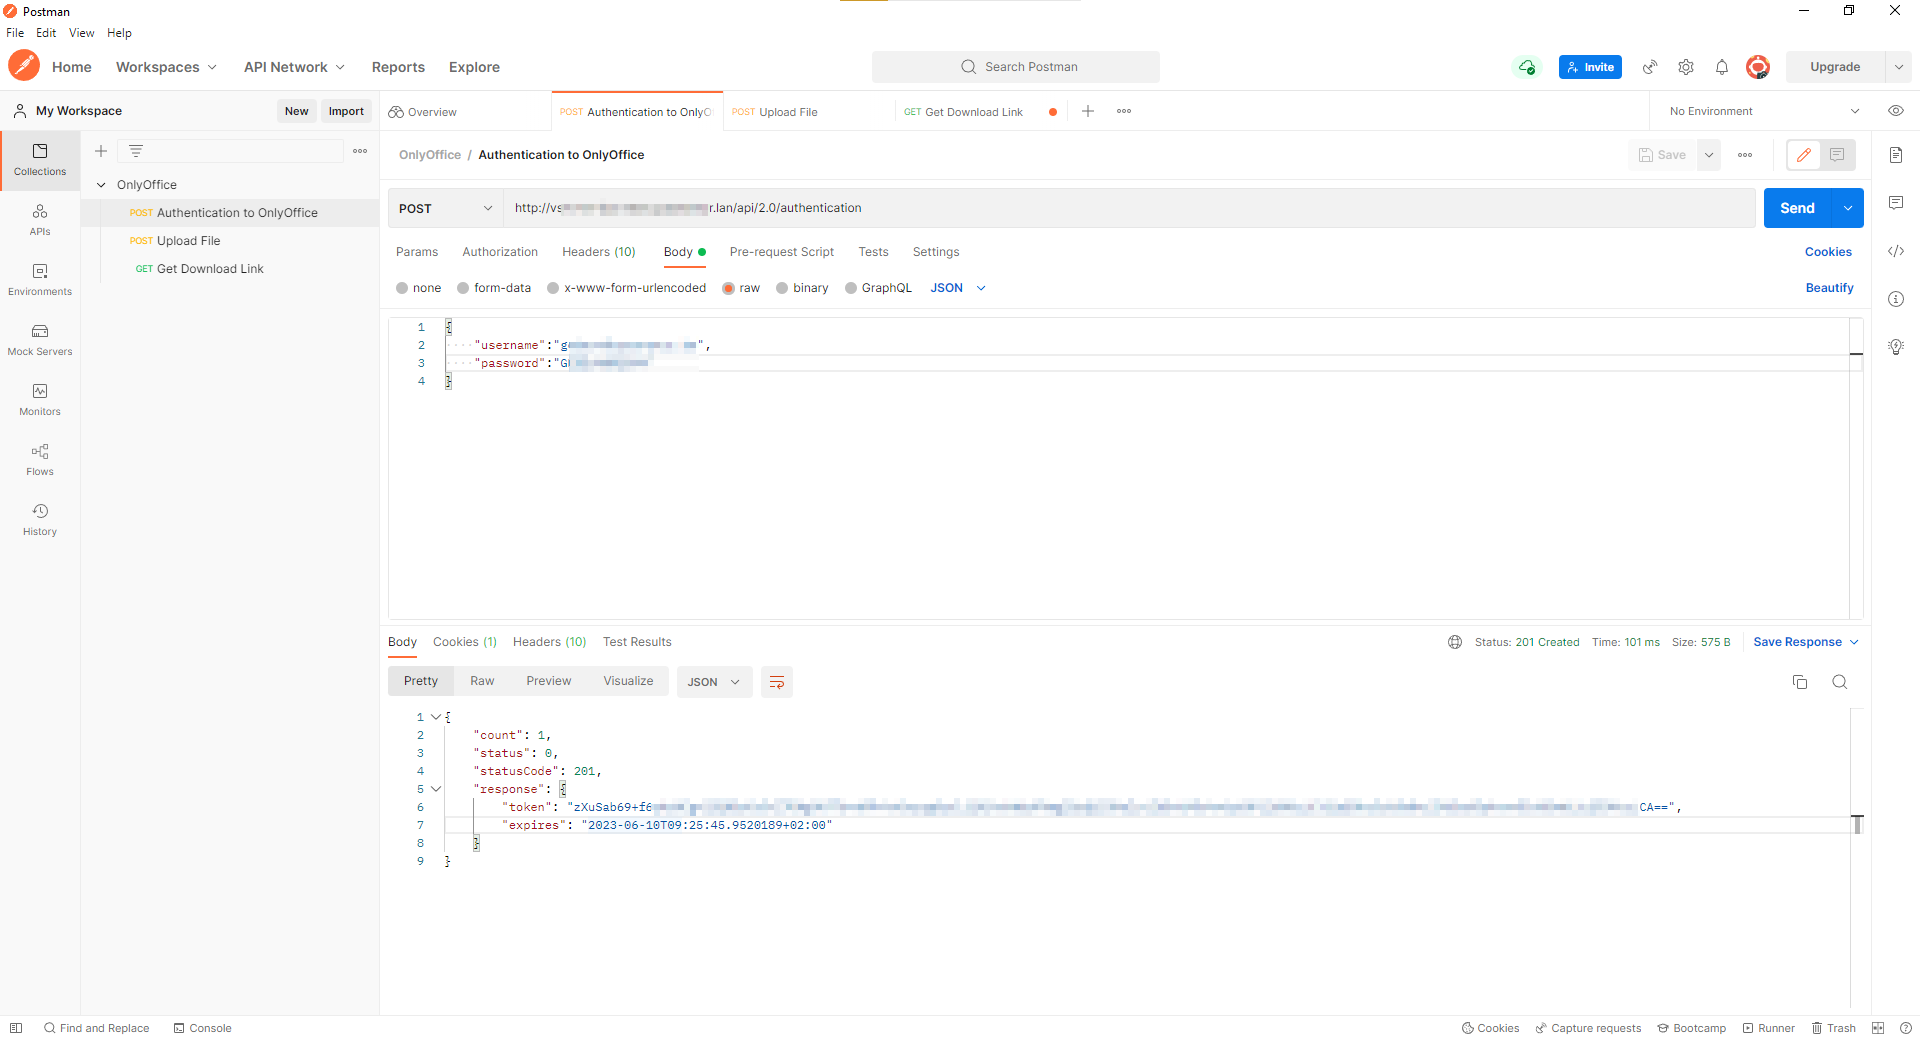This screenshot has width=1920, height=1040.
Task: Collapse response JSON line 5 node
Action: point(436,789)
